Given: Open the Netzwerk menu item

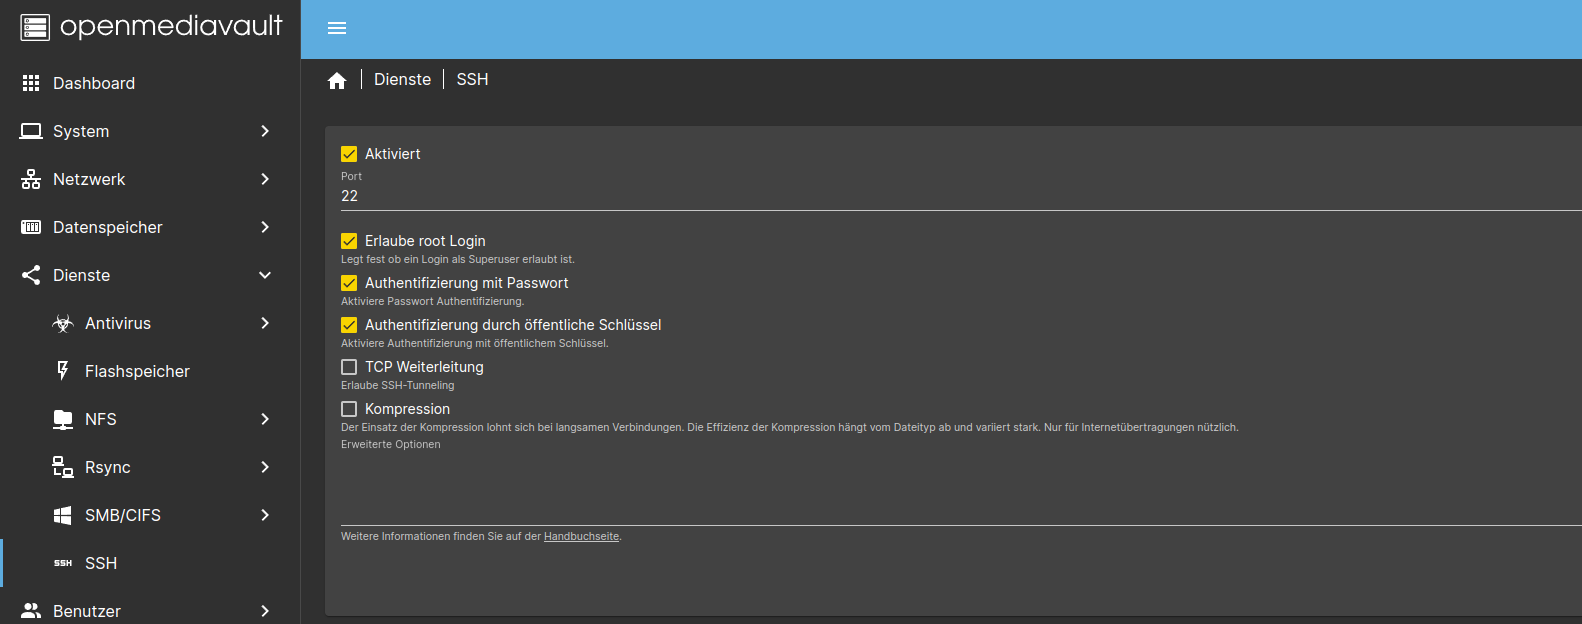Looking at the screenshot, I should coord(89,179).
